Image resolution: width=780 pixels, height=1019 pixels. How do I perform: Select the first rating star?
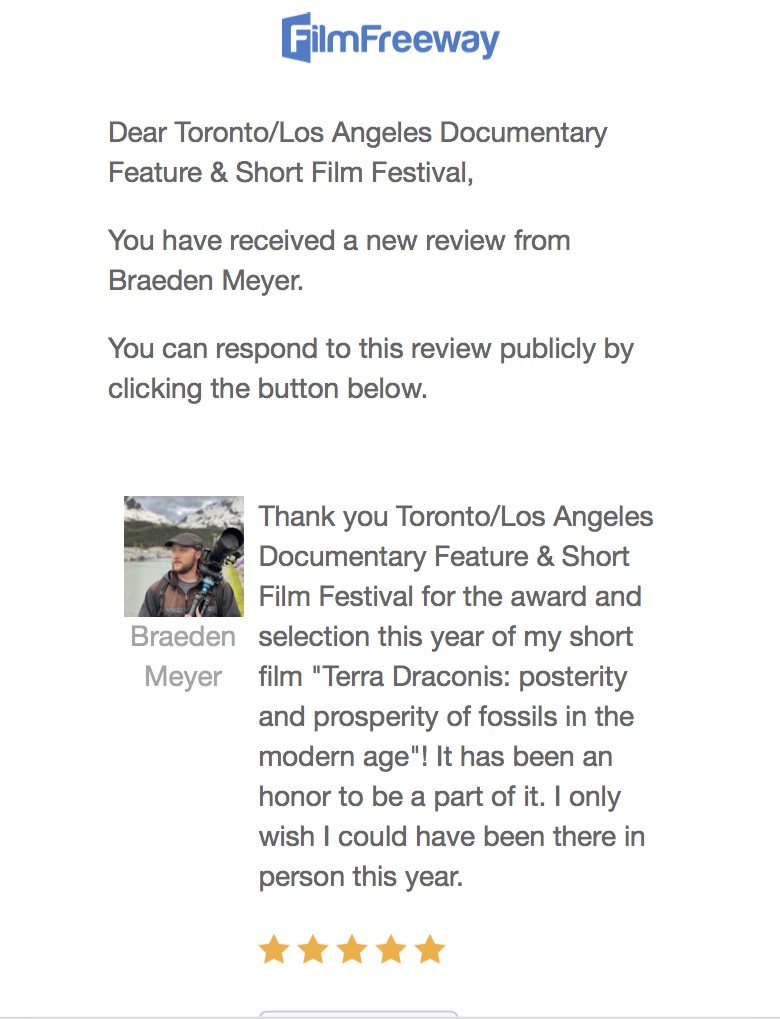coord(274,949)
